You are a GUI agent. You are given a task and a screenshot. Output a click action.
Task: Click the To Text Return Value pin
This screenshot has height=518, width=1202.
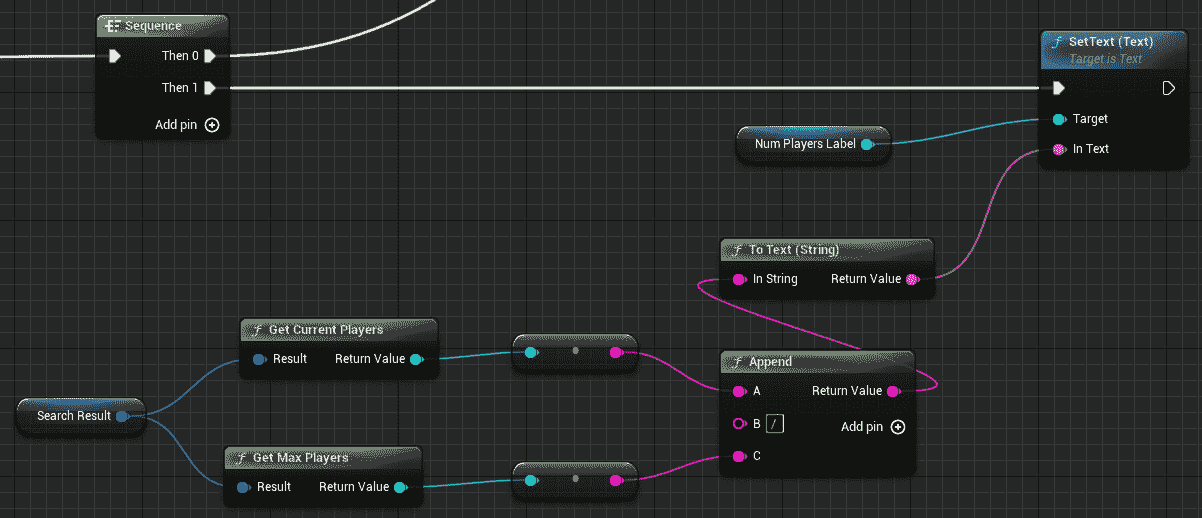click(x=911, y=279)
